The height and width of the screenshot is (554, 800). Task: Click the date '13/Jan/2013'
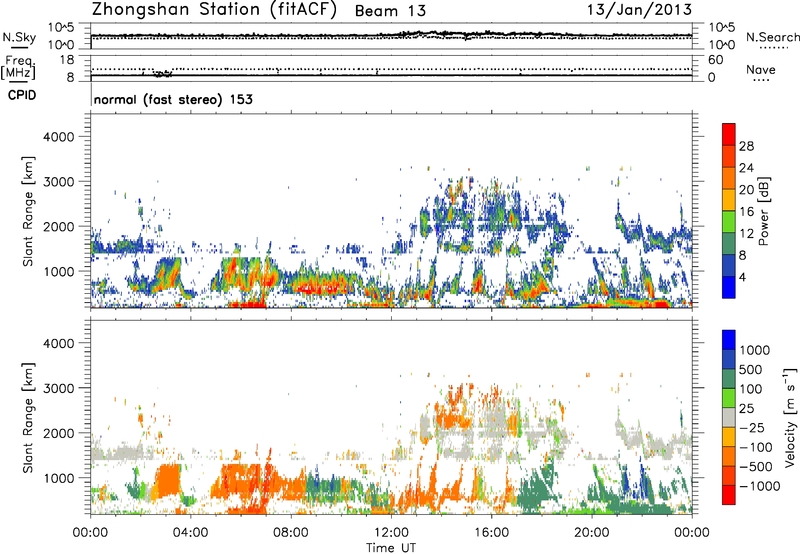[639, 9]
